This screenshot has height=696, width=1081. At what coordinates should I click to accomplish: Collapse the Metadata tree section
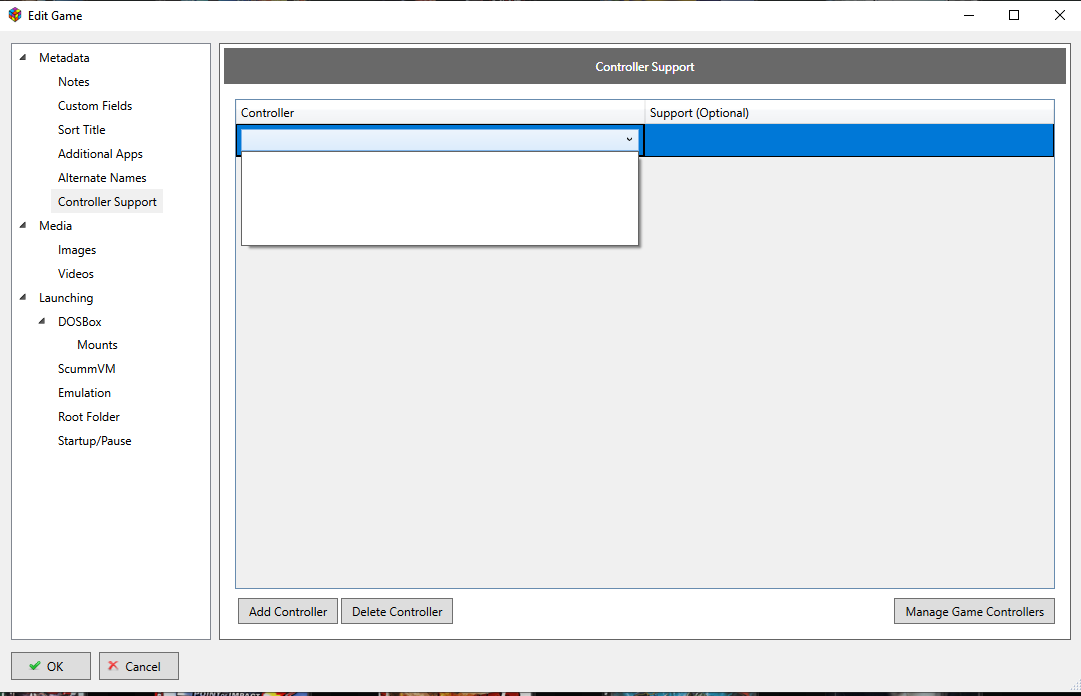pyautogui.click(x=23, y=57)
